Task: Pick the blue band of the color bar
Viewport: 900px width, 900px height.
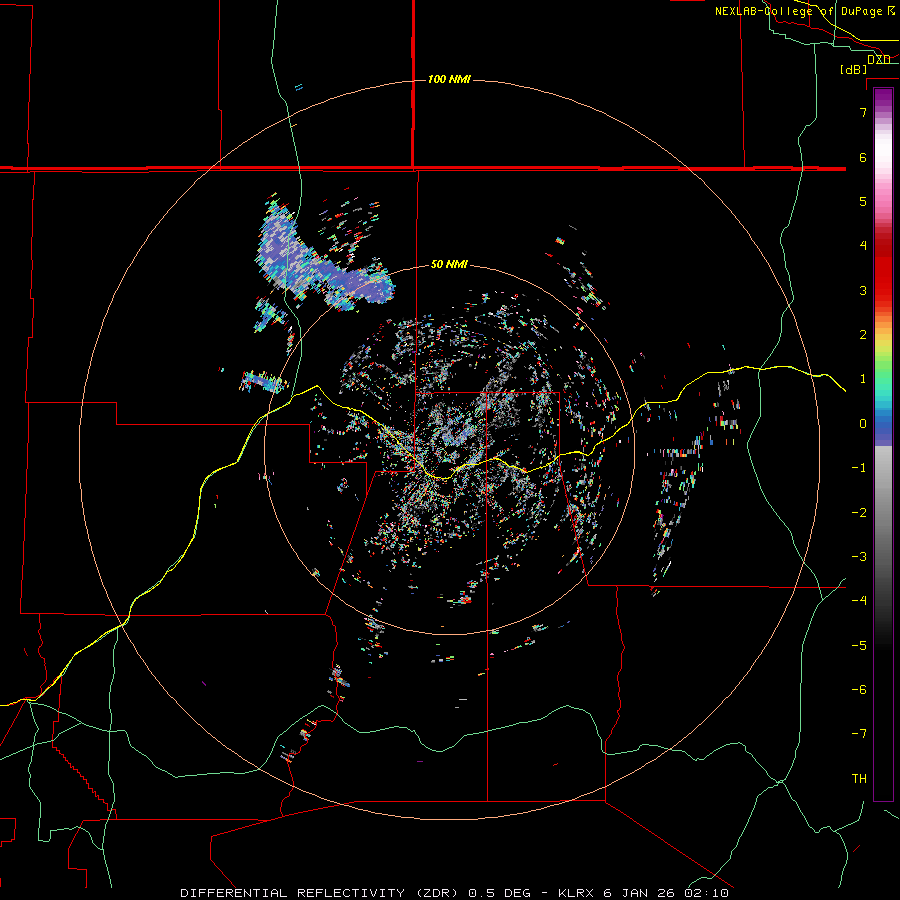Action: coord(883,428)
